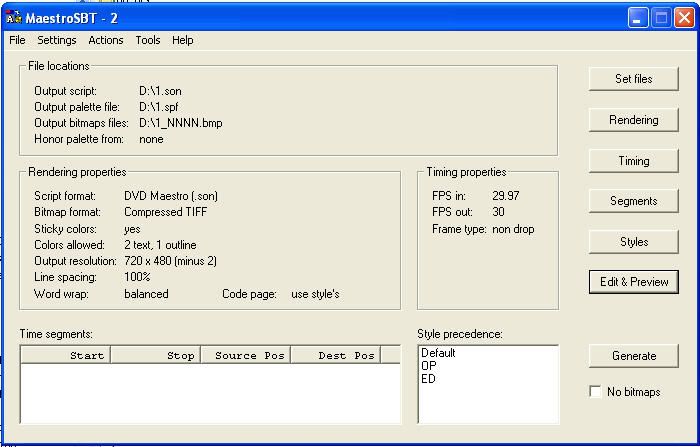Close the MaestroSBT window

click(x=684, y=18)
